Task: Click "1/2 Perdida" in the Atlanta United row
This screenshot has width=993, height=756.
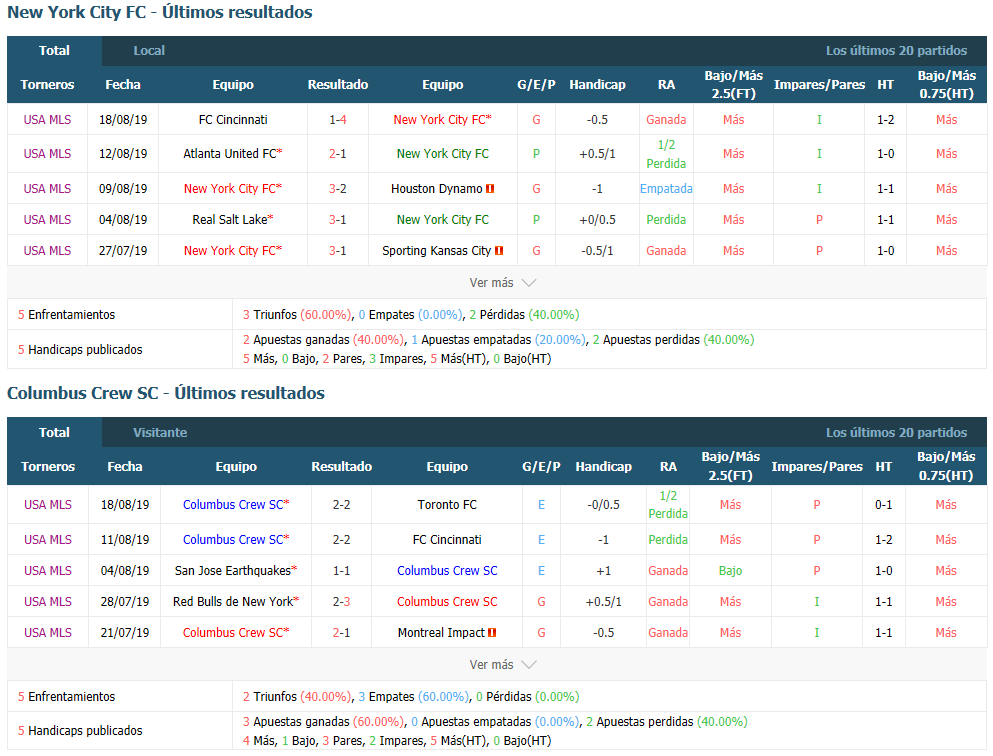Action: [666, 154]
